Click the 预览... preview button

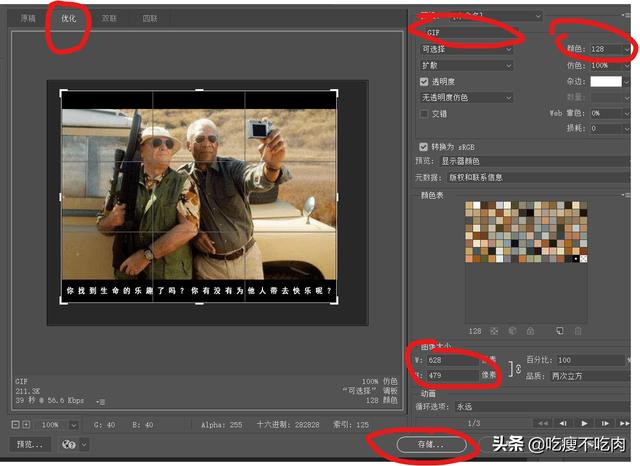pyautogui.click(x=30, y=444)
